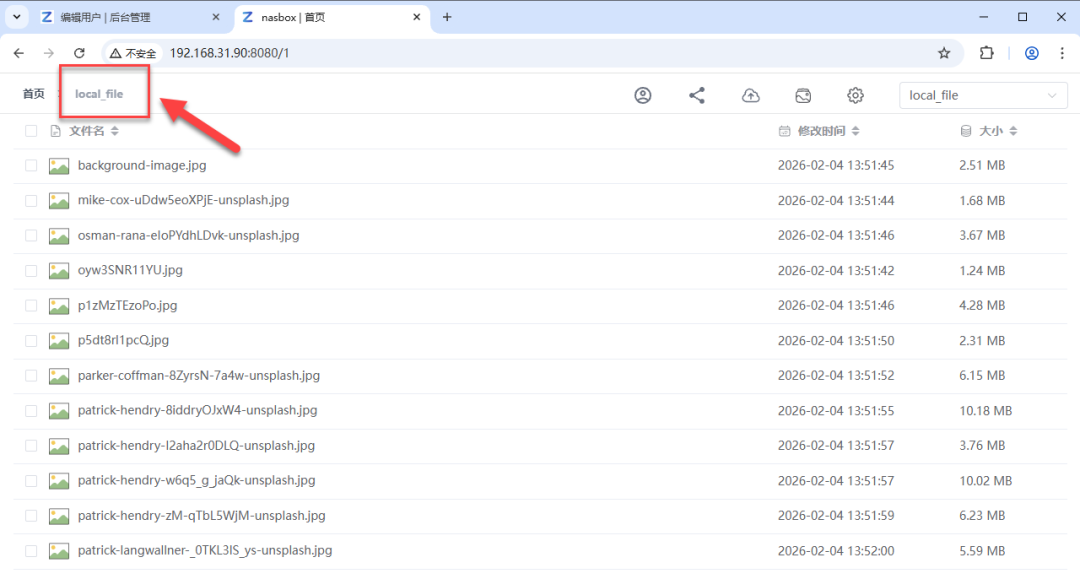Open file oyw3SNR11YU.jpg
This screenshot has height=579, width=1080.
click(130, 270)
